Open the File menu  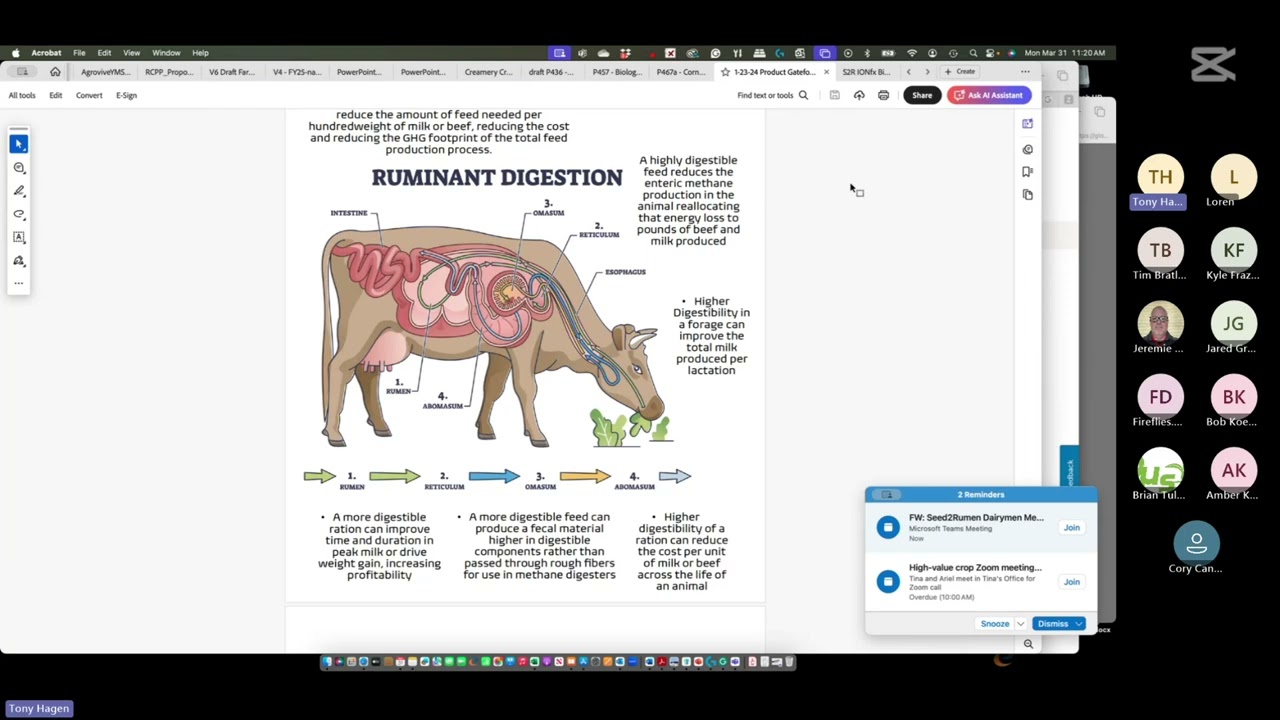[79, 53]
